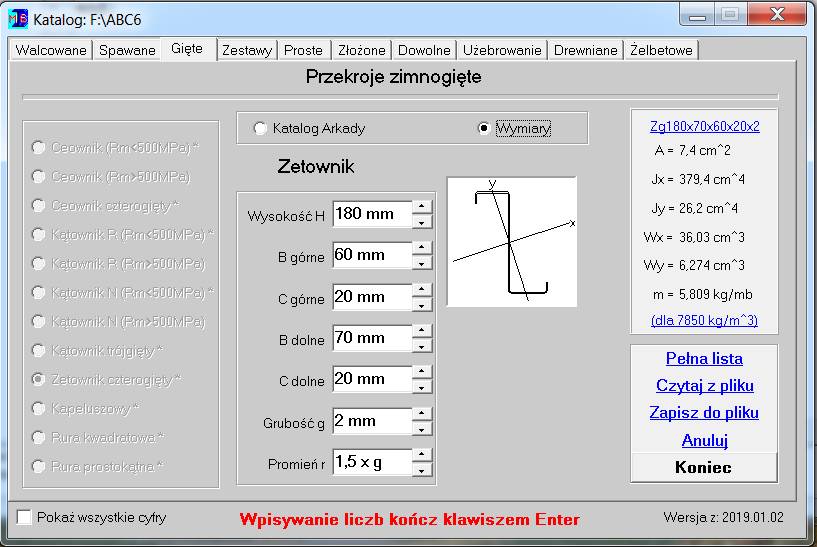Click the application icon in the title bar

tap(18, 18)
